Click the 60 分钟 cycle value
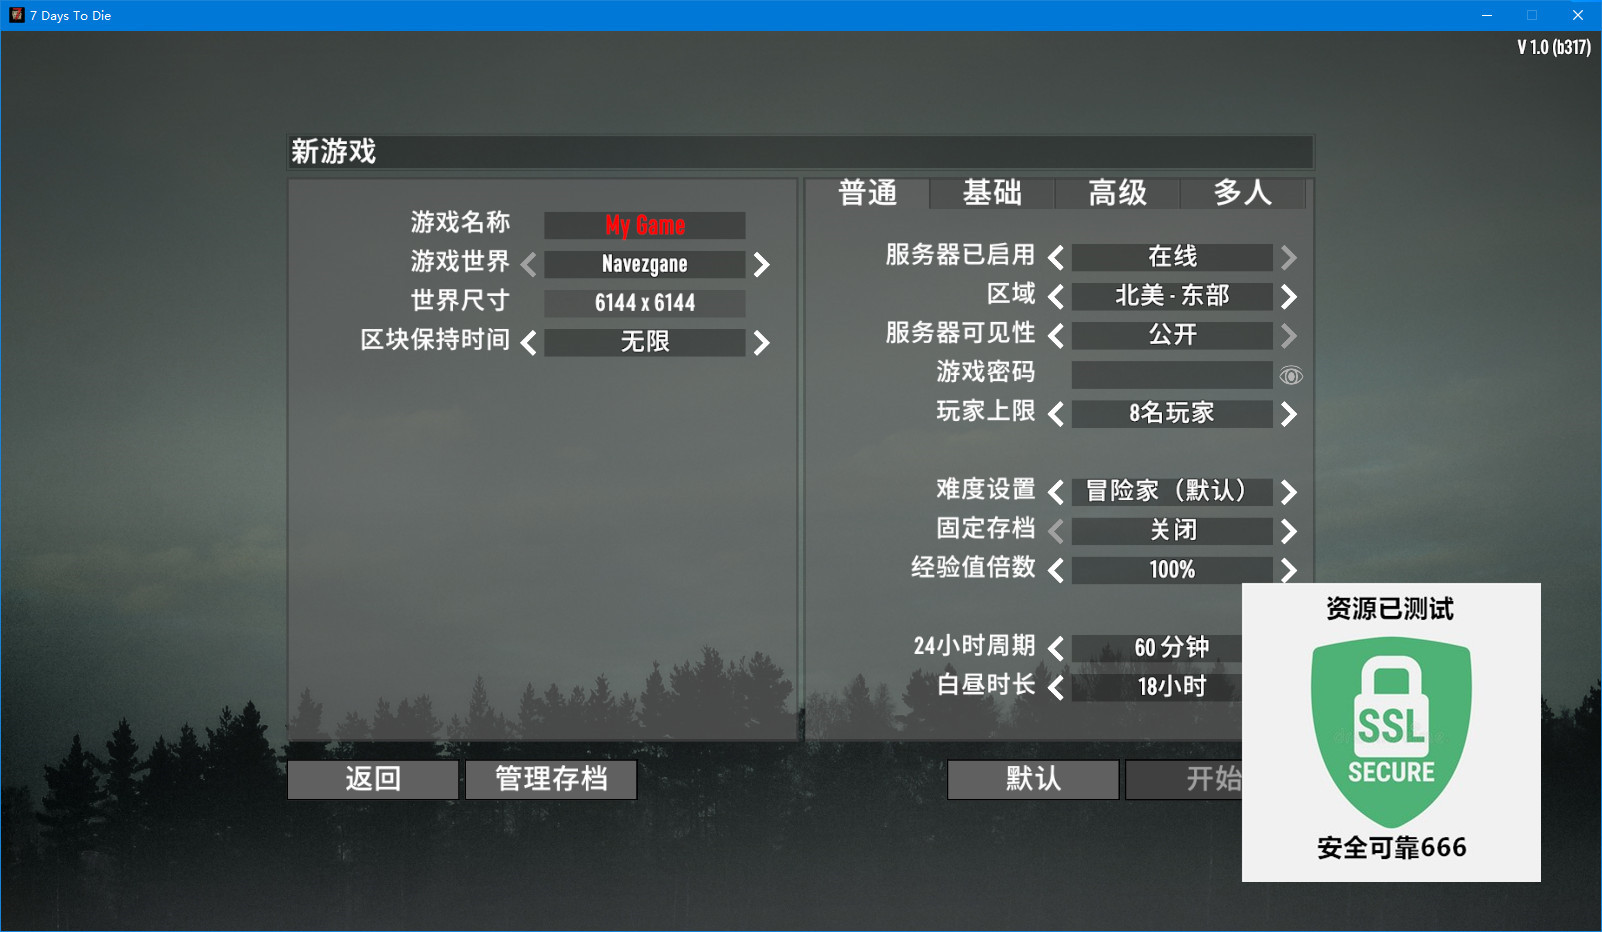 1157,648
